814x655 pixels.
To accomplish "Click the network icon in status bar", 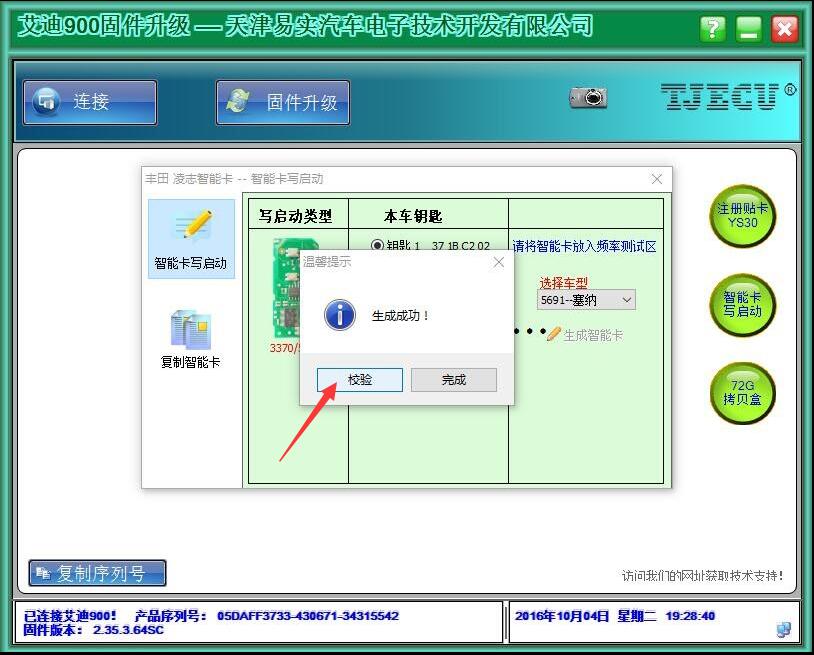I will coord(783,630).
